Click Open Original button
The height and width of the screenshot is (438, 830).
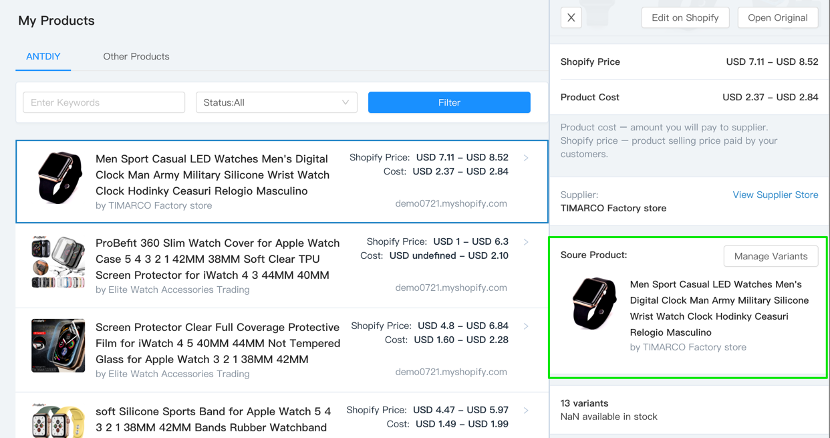coord(778,17)
